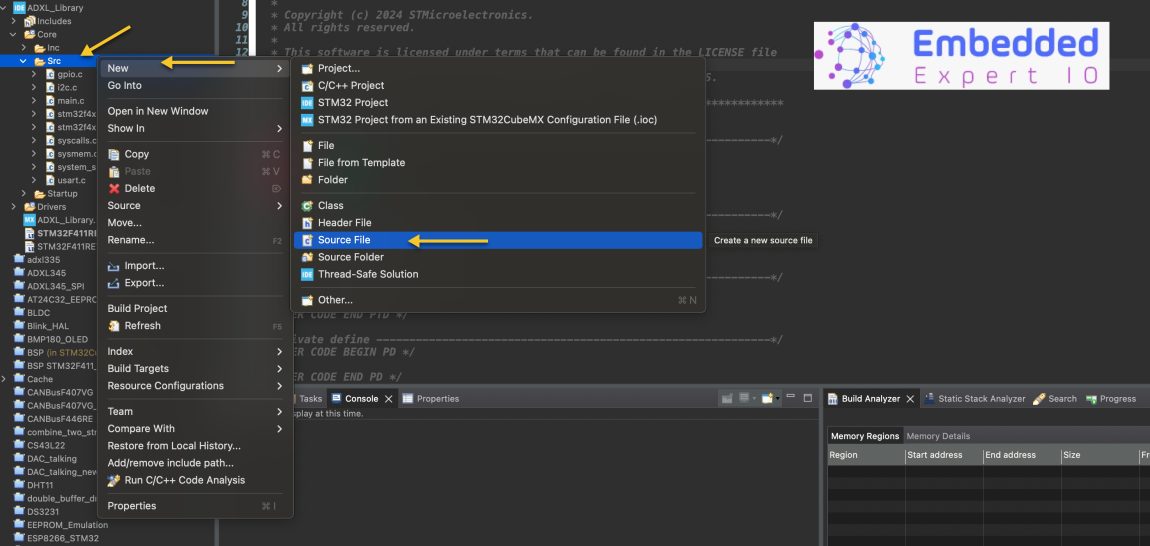Image resolution: width=1150 pixels, height=546 pixels.
Task: Open the Static Stack Analyzer tab
Action: coord(974,399)
